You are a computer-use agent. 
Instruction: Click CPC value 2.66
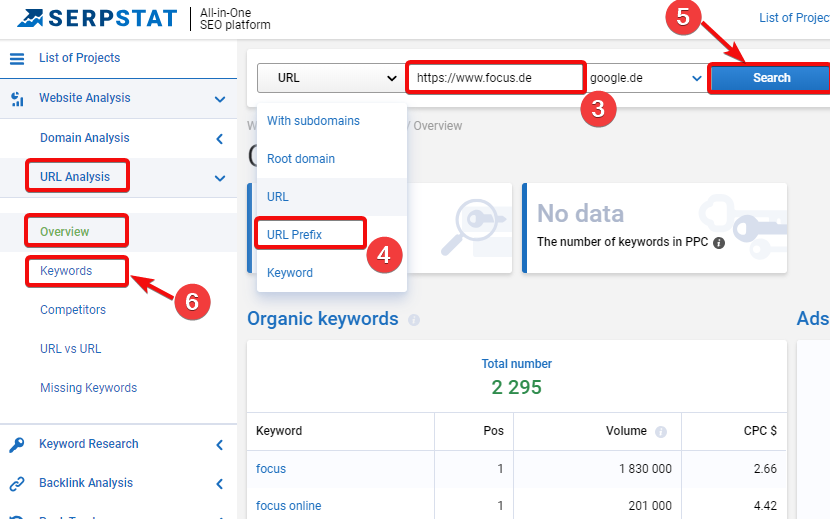coord(765,469)
